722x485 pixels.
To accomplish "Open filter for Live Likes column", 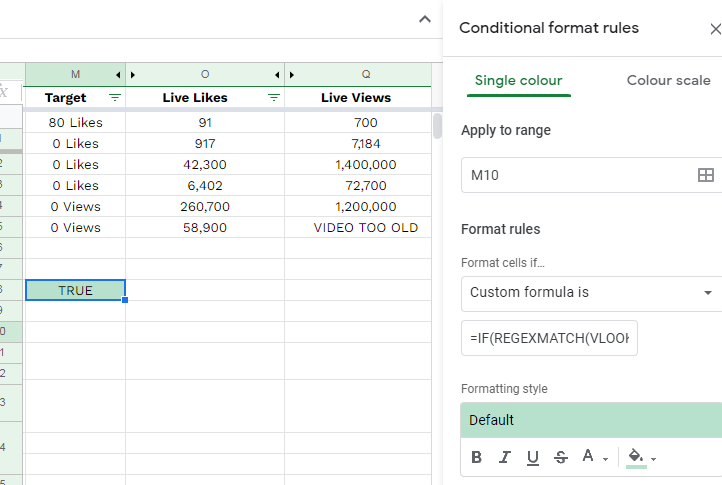I will click(x=274, y=98).
